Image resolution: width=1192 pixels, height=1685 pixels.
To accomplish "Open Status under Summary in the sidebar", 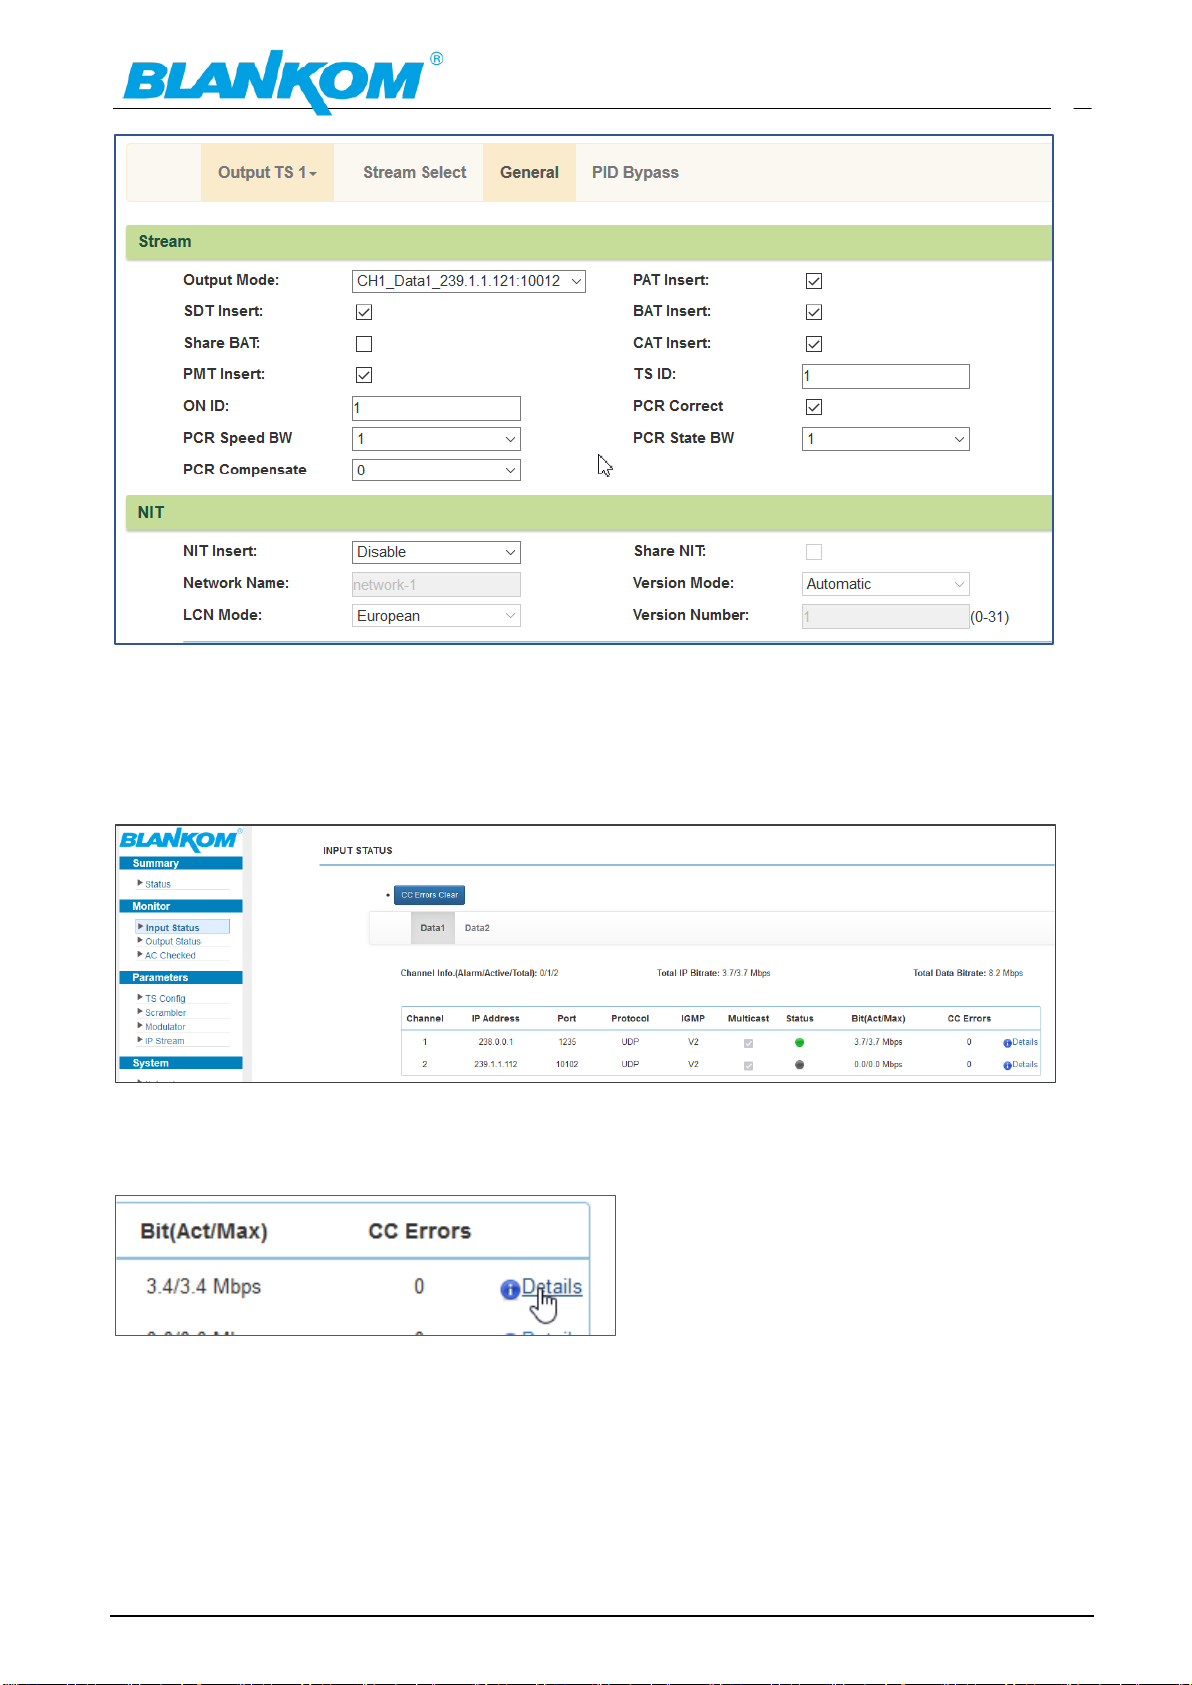I will [158, 884].
